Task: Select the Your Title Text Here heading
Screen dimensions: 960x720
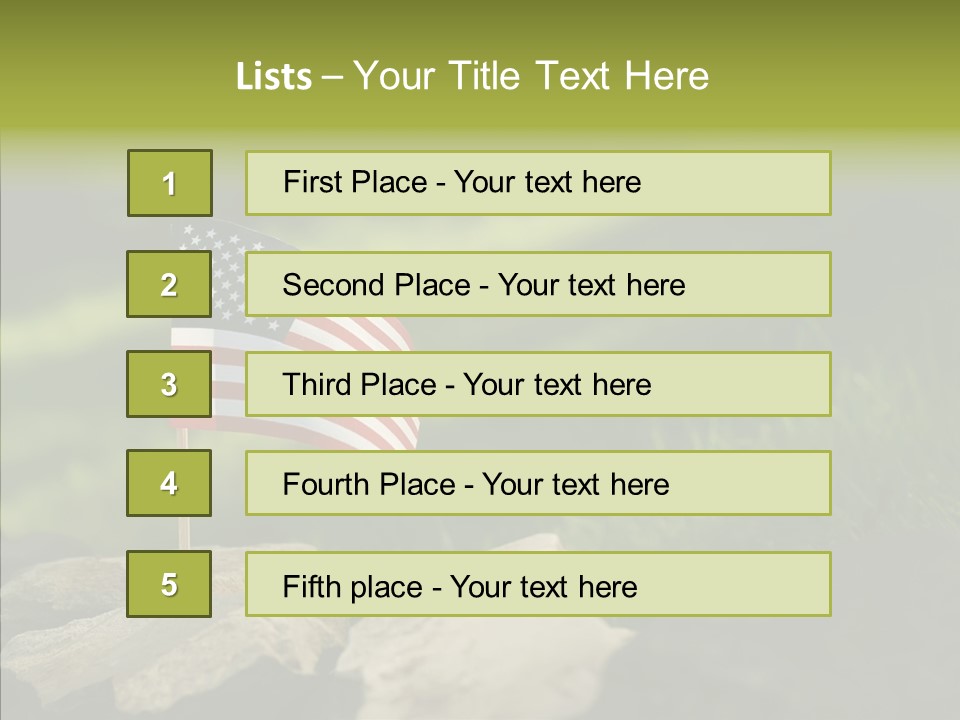Action: 531,76
